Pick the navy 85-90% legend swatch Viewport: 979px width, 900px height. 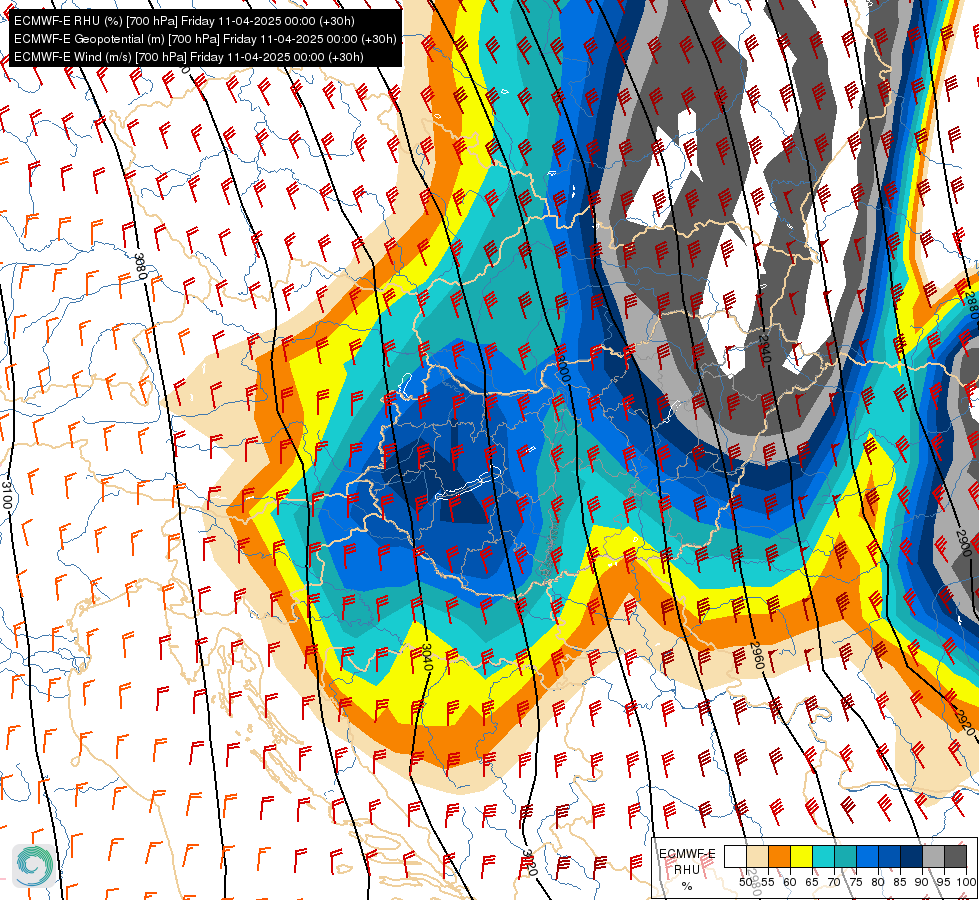912,856
